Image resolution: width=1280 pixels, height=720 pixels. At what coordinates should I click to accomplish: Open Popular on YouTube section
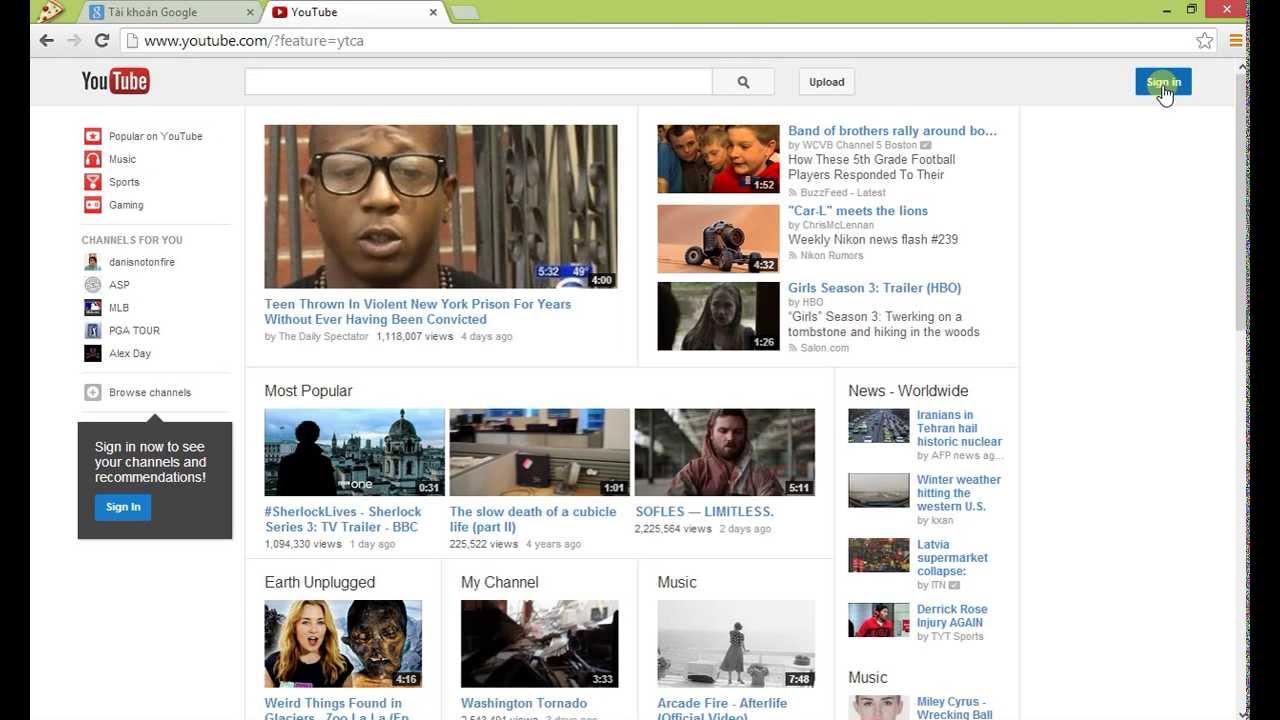point(155,136)
